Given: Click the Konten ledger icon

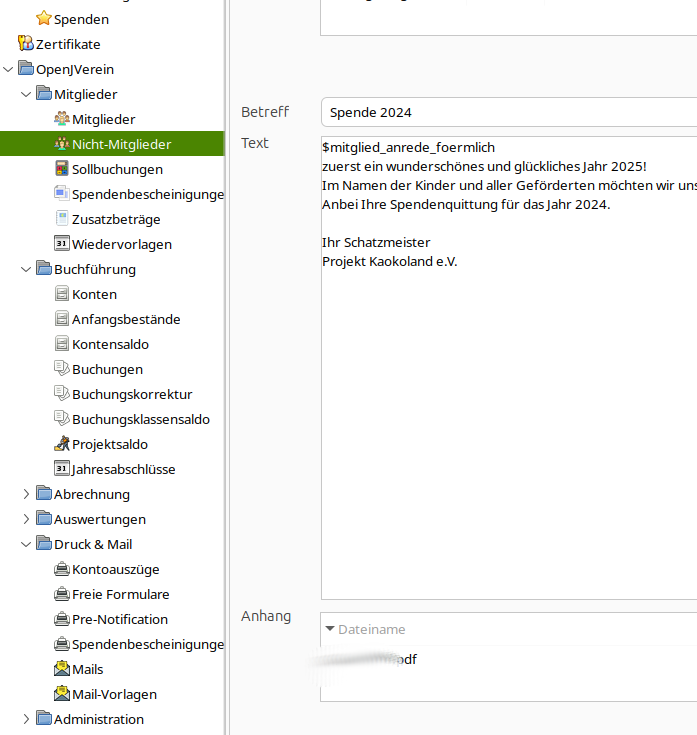Looking at the screenshot, I should pyautogui.click(x=62, y=293).
